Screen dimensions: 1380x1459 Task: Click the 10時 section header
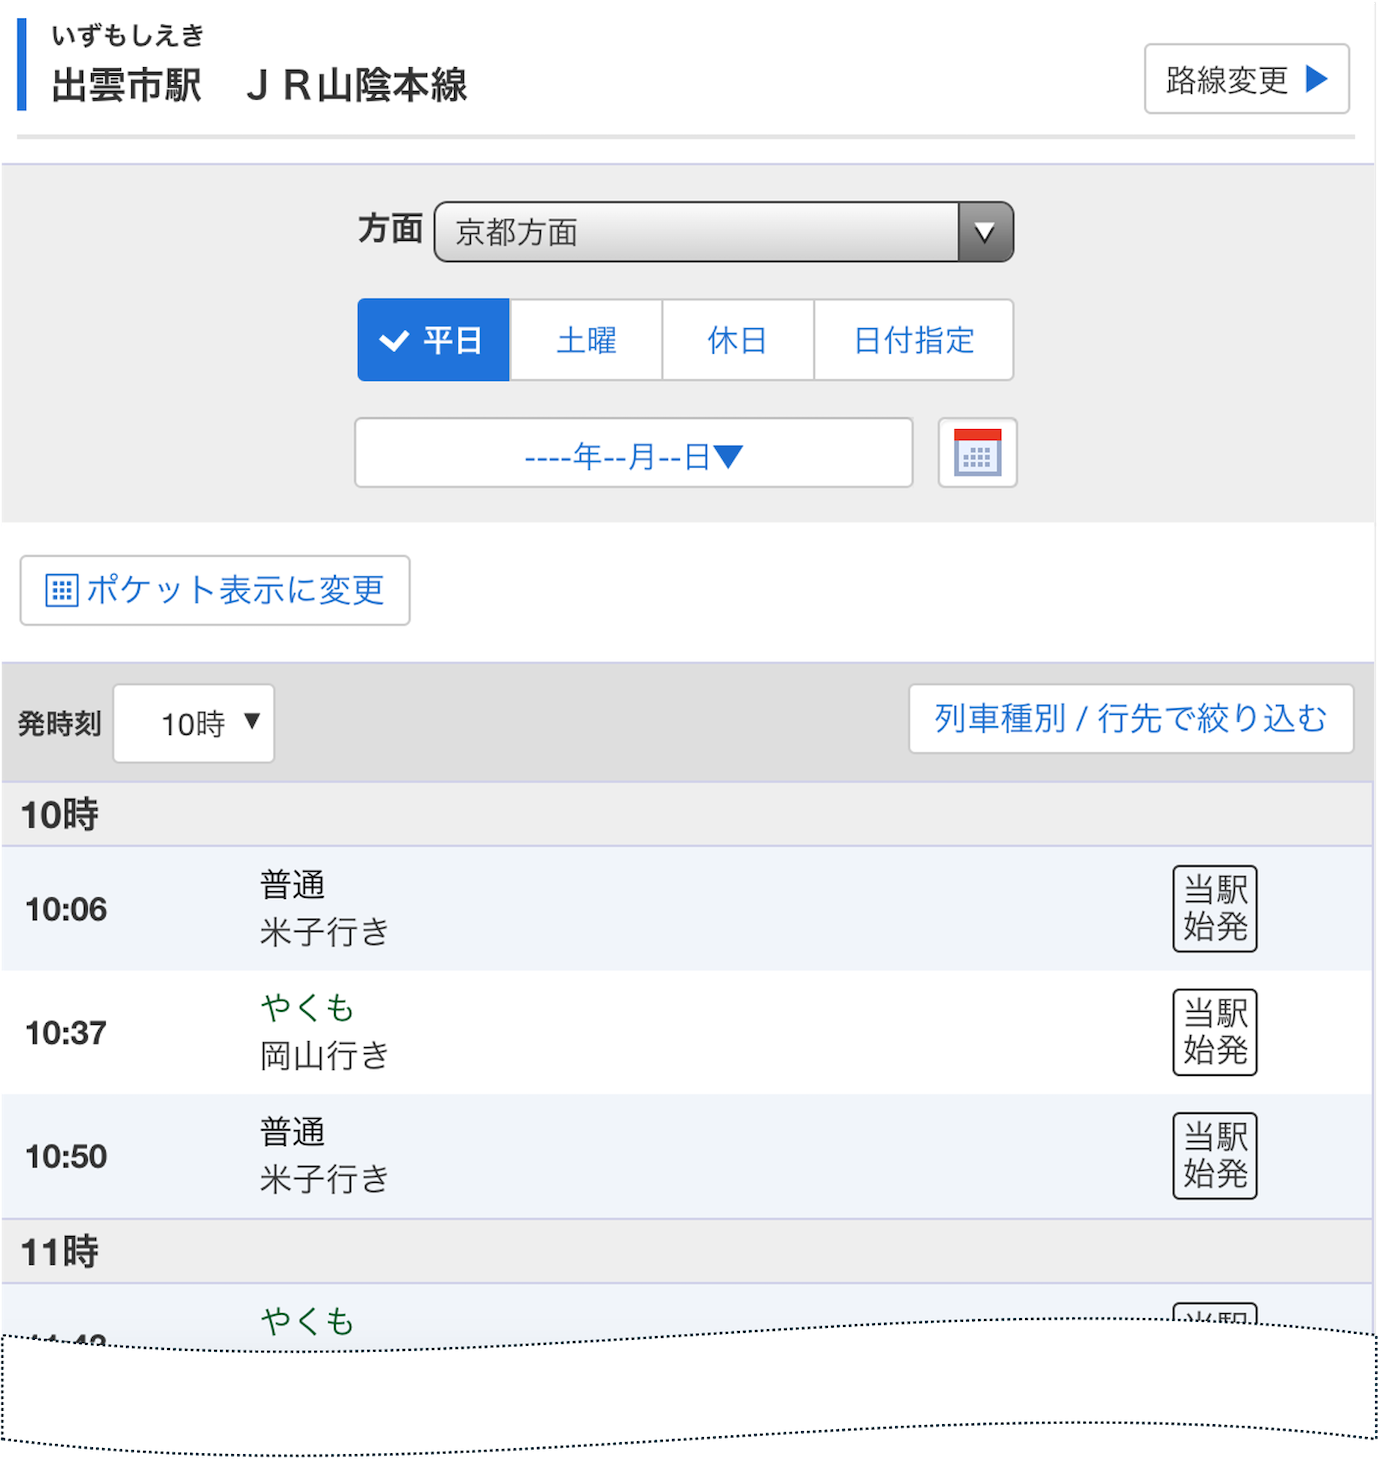point(687,814)
